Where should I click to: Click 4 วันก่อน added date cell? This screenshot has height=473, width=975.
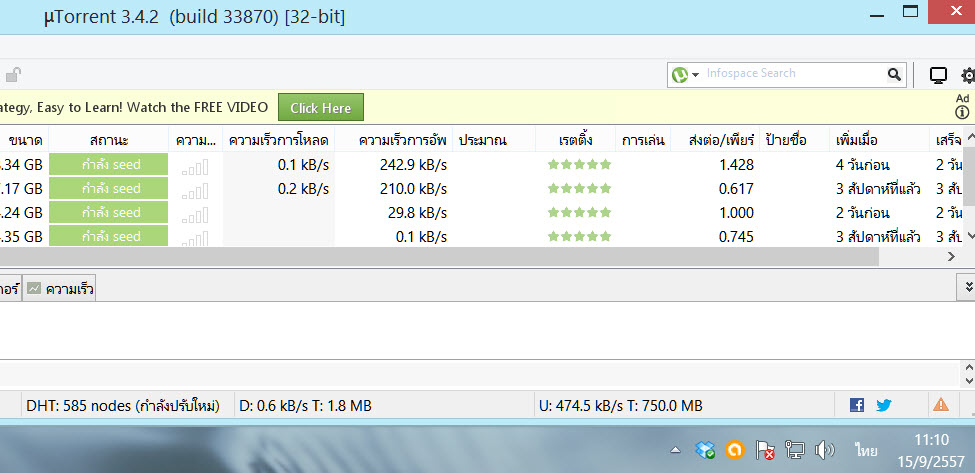point(863,165)
